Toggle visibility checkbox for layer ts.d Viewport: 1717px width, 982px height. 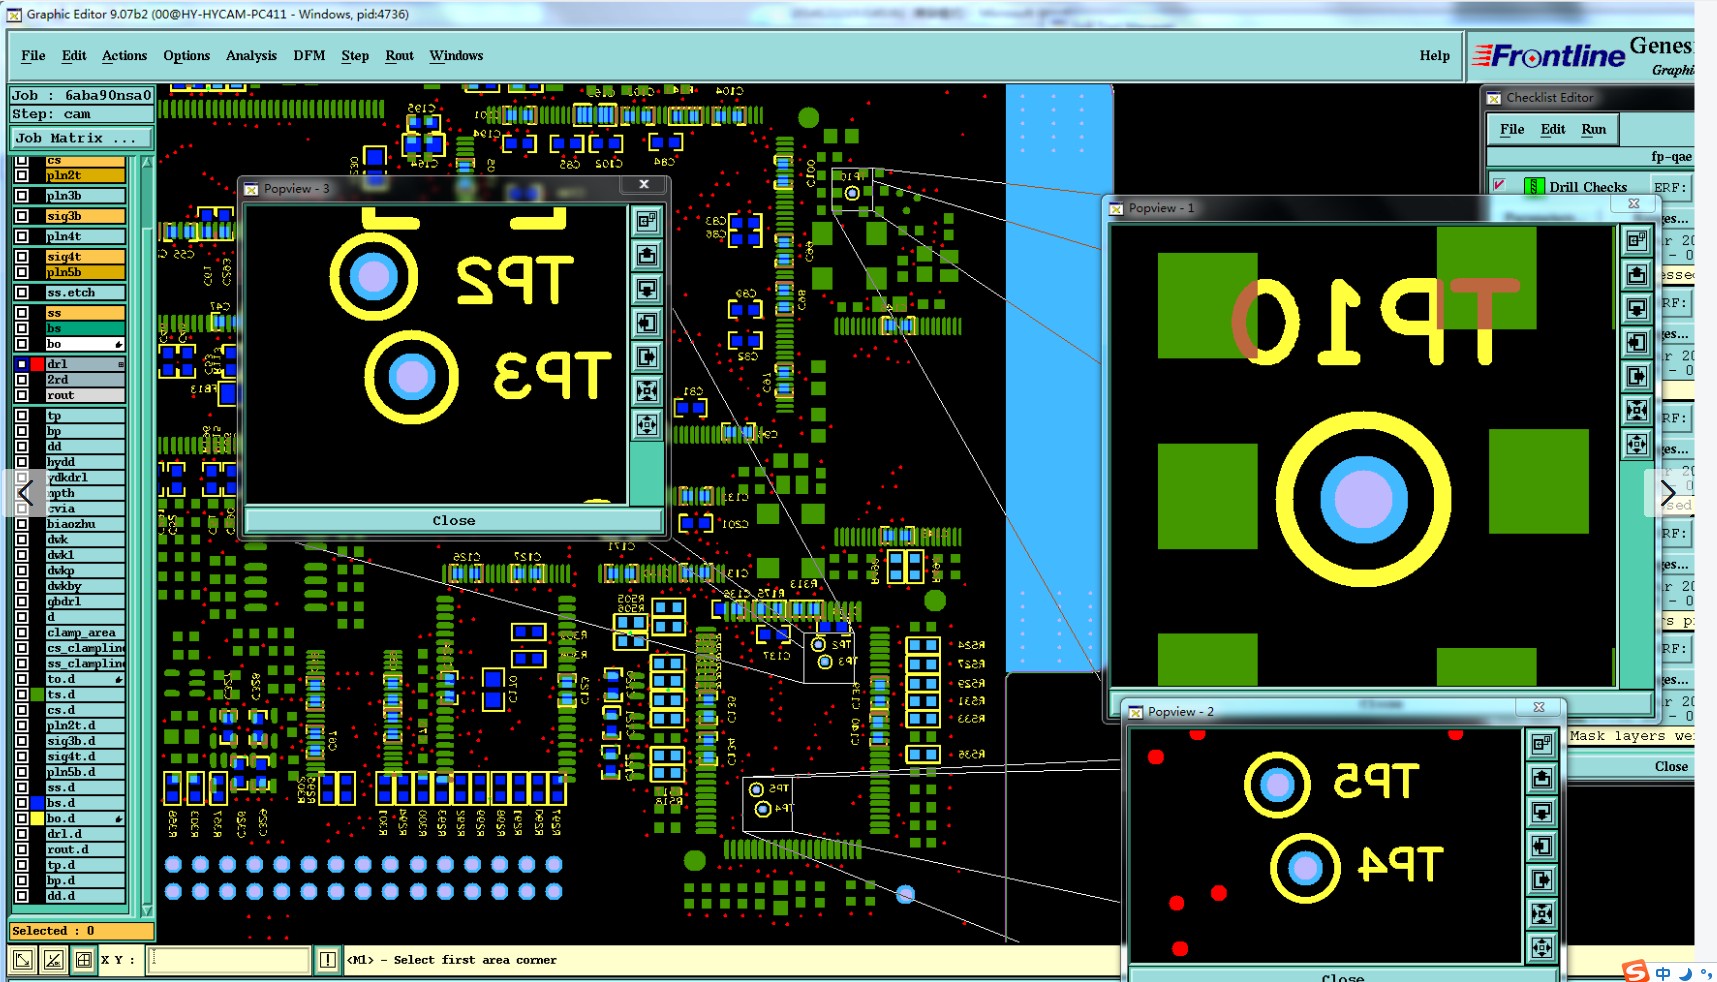pyautogui.click(x=22, y=694)
